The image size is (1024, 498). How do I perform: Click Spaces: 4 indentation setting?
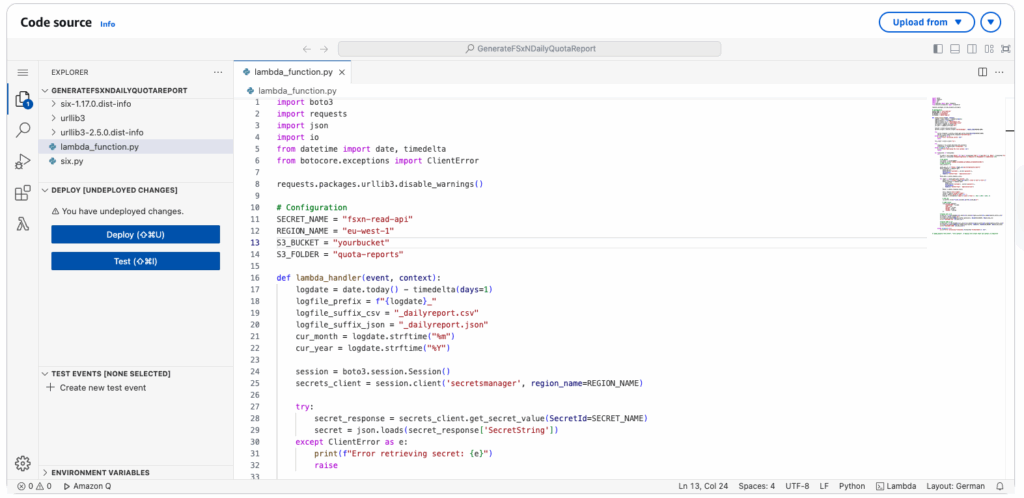click(x=757, y=486)
